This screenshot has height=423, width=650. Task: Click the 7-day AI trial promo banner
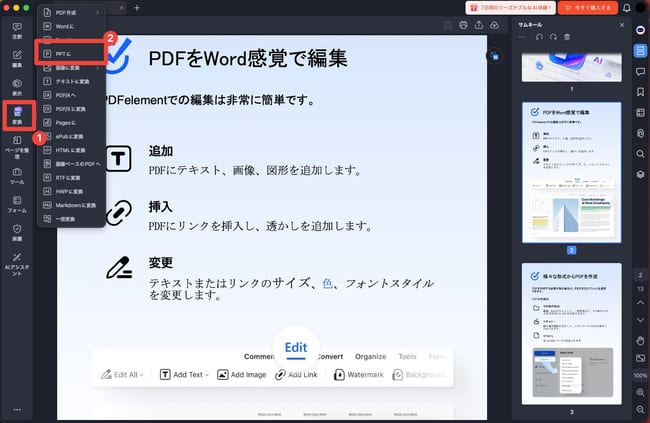click(510, 7)
